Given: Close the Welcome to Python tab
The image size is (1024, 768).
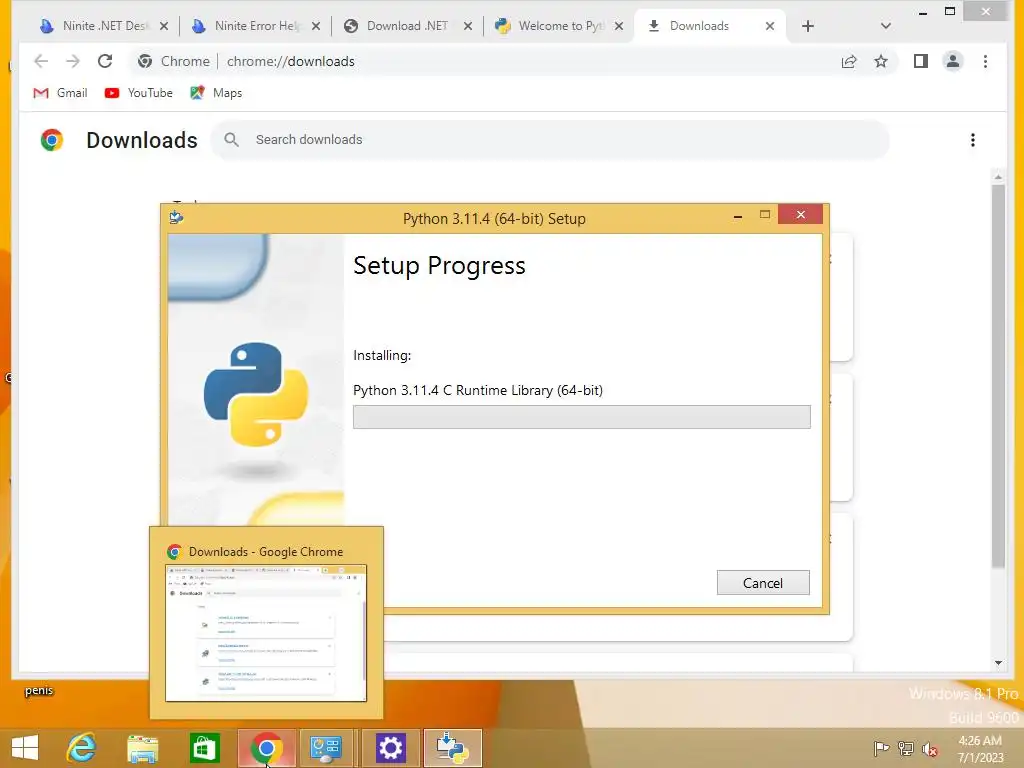Looking at the screenshot, I should tap(619, 26).
